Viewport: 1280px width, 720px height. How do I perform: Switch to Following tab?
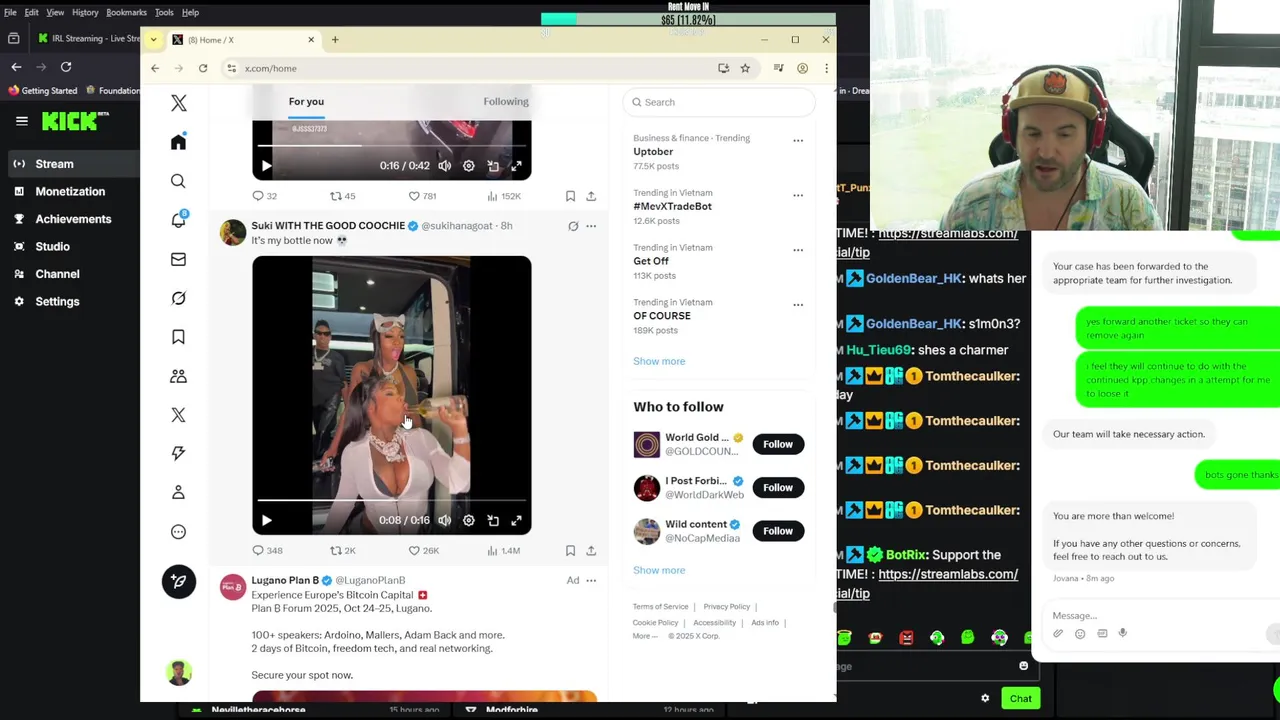[506, 101]
